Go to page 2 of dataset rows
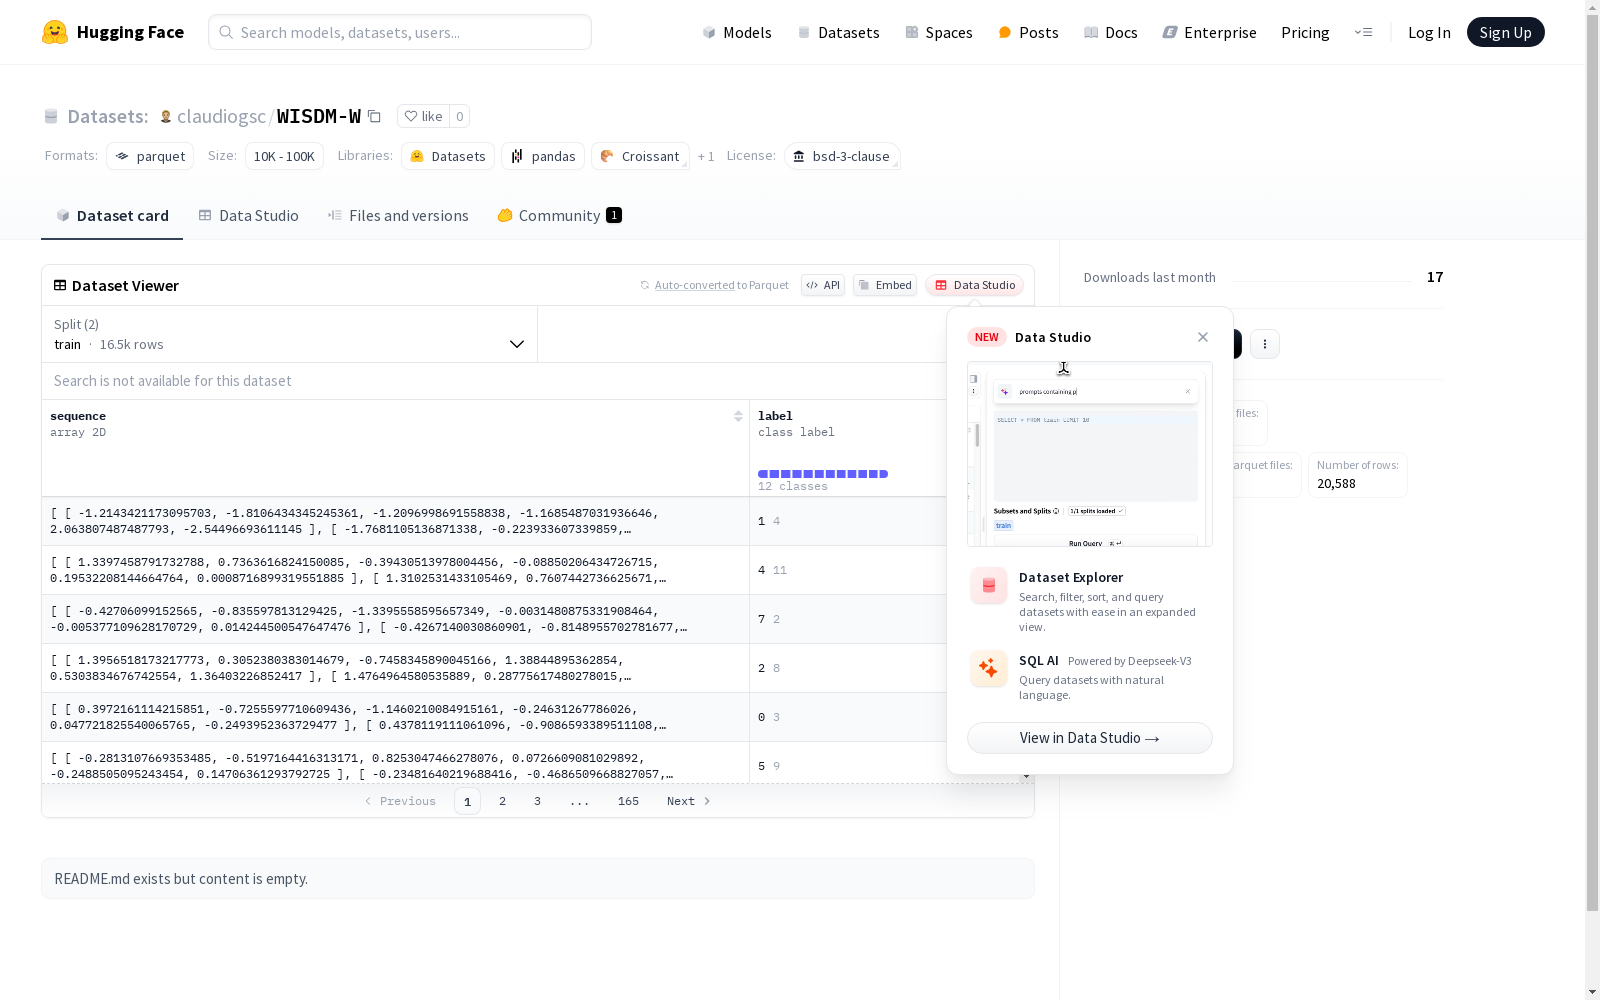Image resolution: width=1600 pixels, height=1000 pixels. point(502,801)
